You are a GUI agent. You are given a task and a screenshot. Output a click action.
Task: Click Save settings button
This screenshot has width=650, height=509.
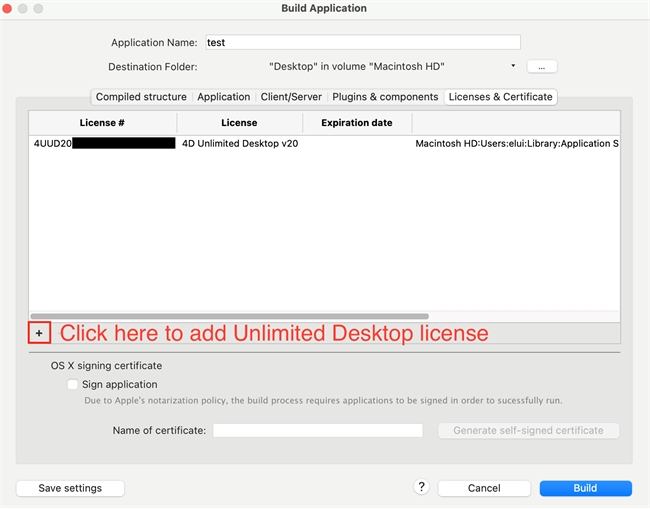click(x=70, y=488)
